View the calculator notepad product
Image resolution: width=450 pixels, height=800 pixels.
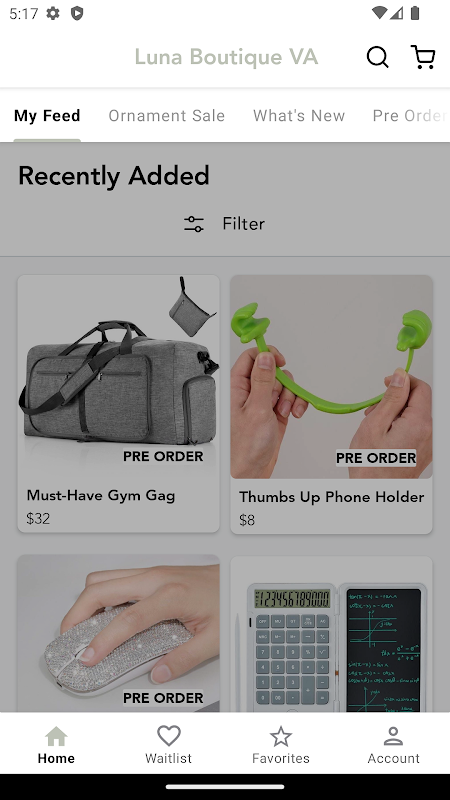point(332,634)
